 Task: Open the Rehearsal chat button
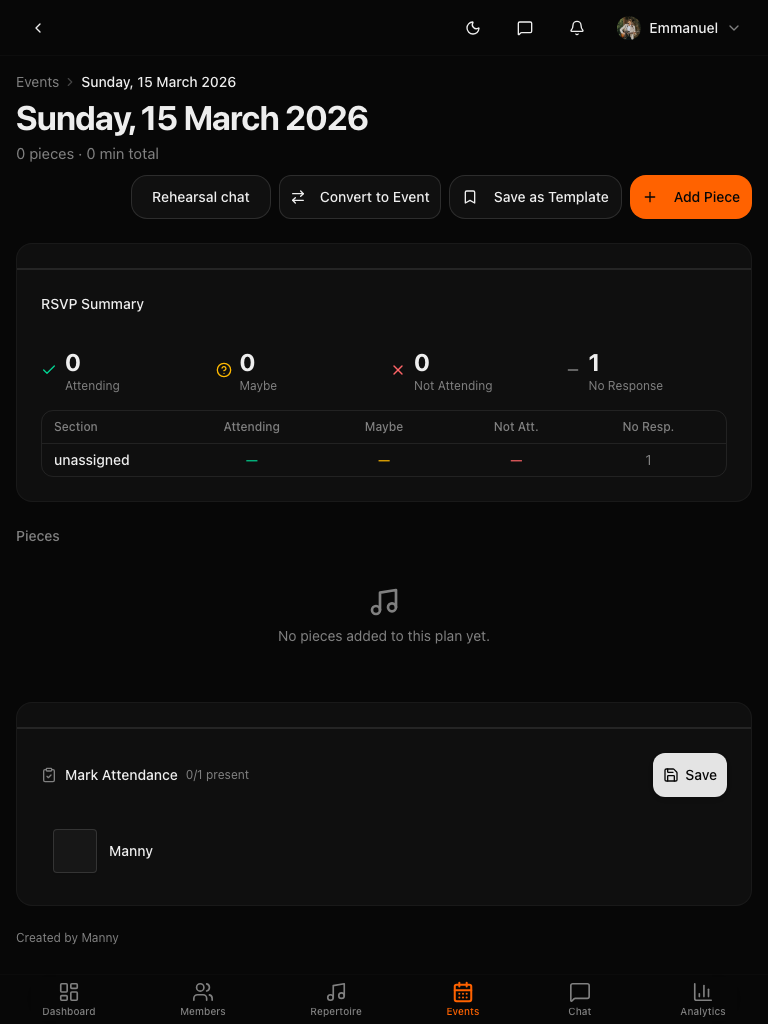coord(201,197)
